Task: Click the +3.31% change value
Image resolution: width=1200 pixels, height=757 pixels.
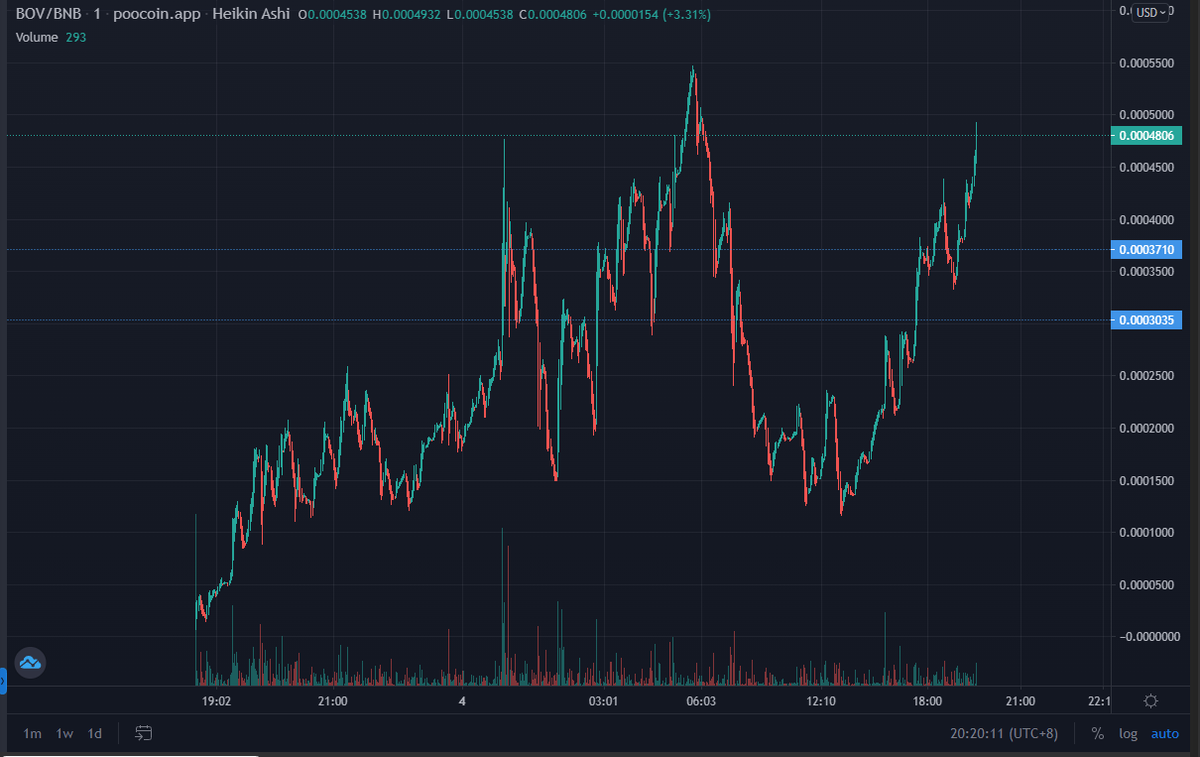Action: tap(689, 14)
